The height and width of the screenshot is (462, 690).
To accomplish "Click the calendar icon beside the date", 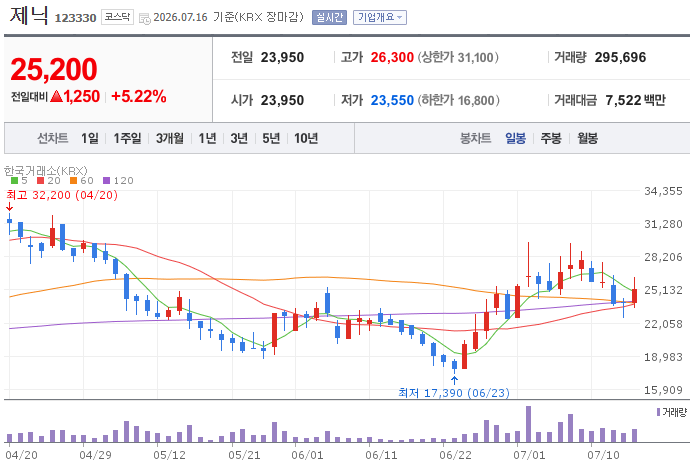I will (x=144, y=18).
